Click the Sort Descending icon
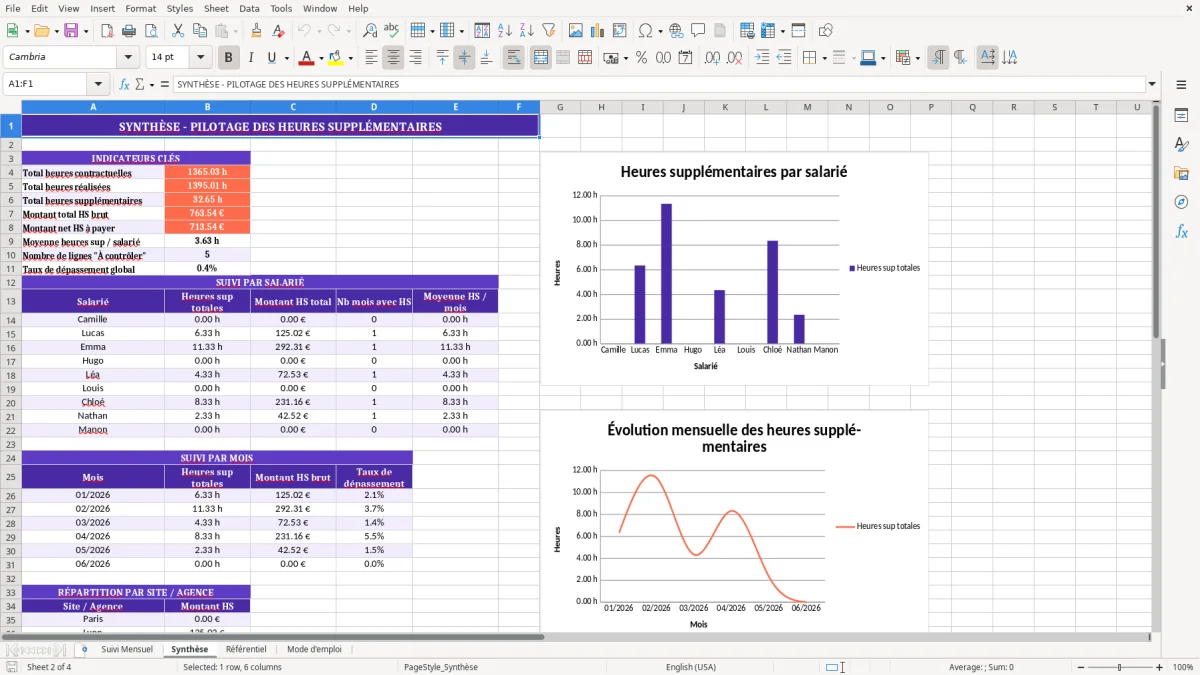The height and width of the screenshot is (675, 1200). (527, 31)
